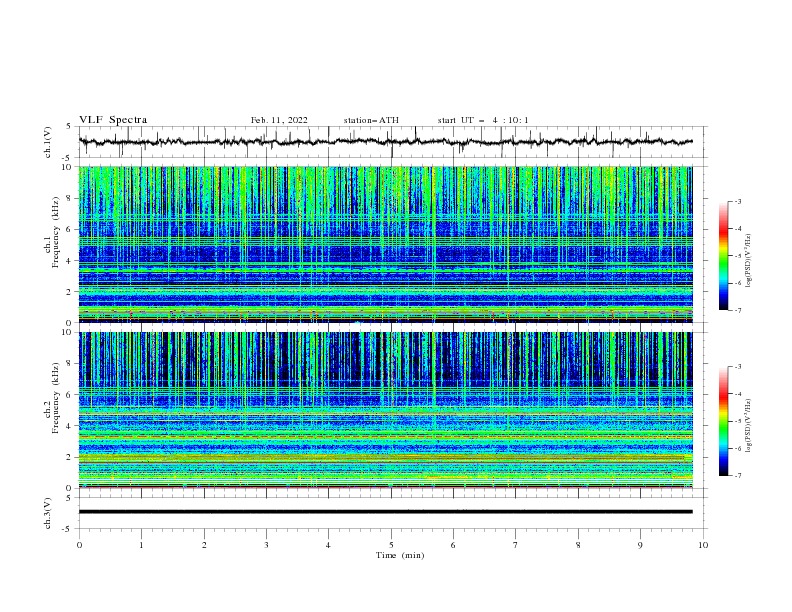The width and height of the screenshot is (792, 612).
Task: Click time axis tick label '1'
Action: 141,545
